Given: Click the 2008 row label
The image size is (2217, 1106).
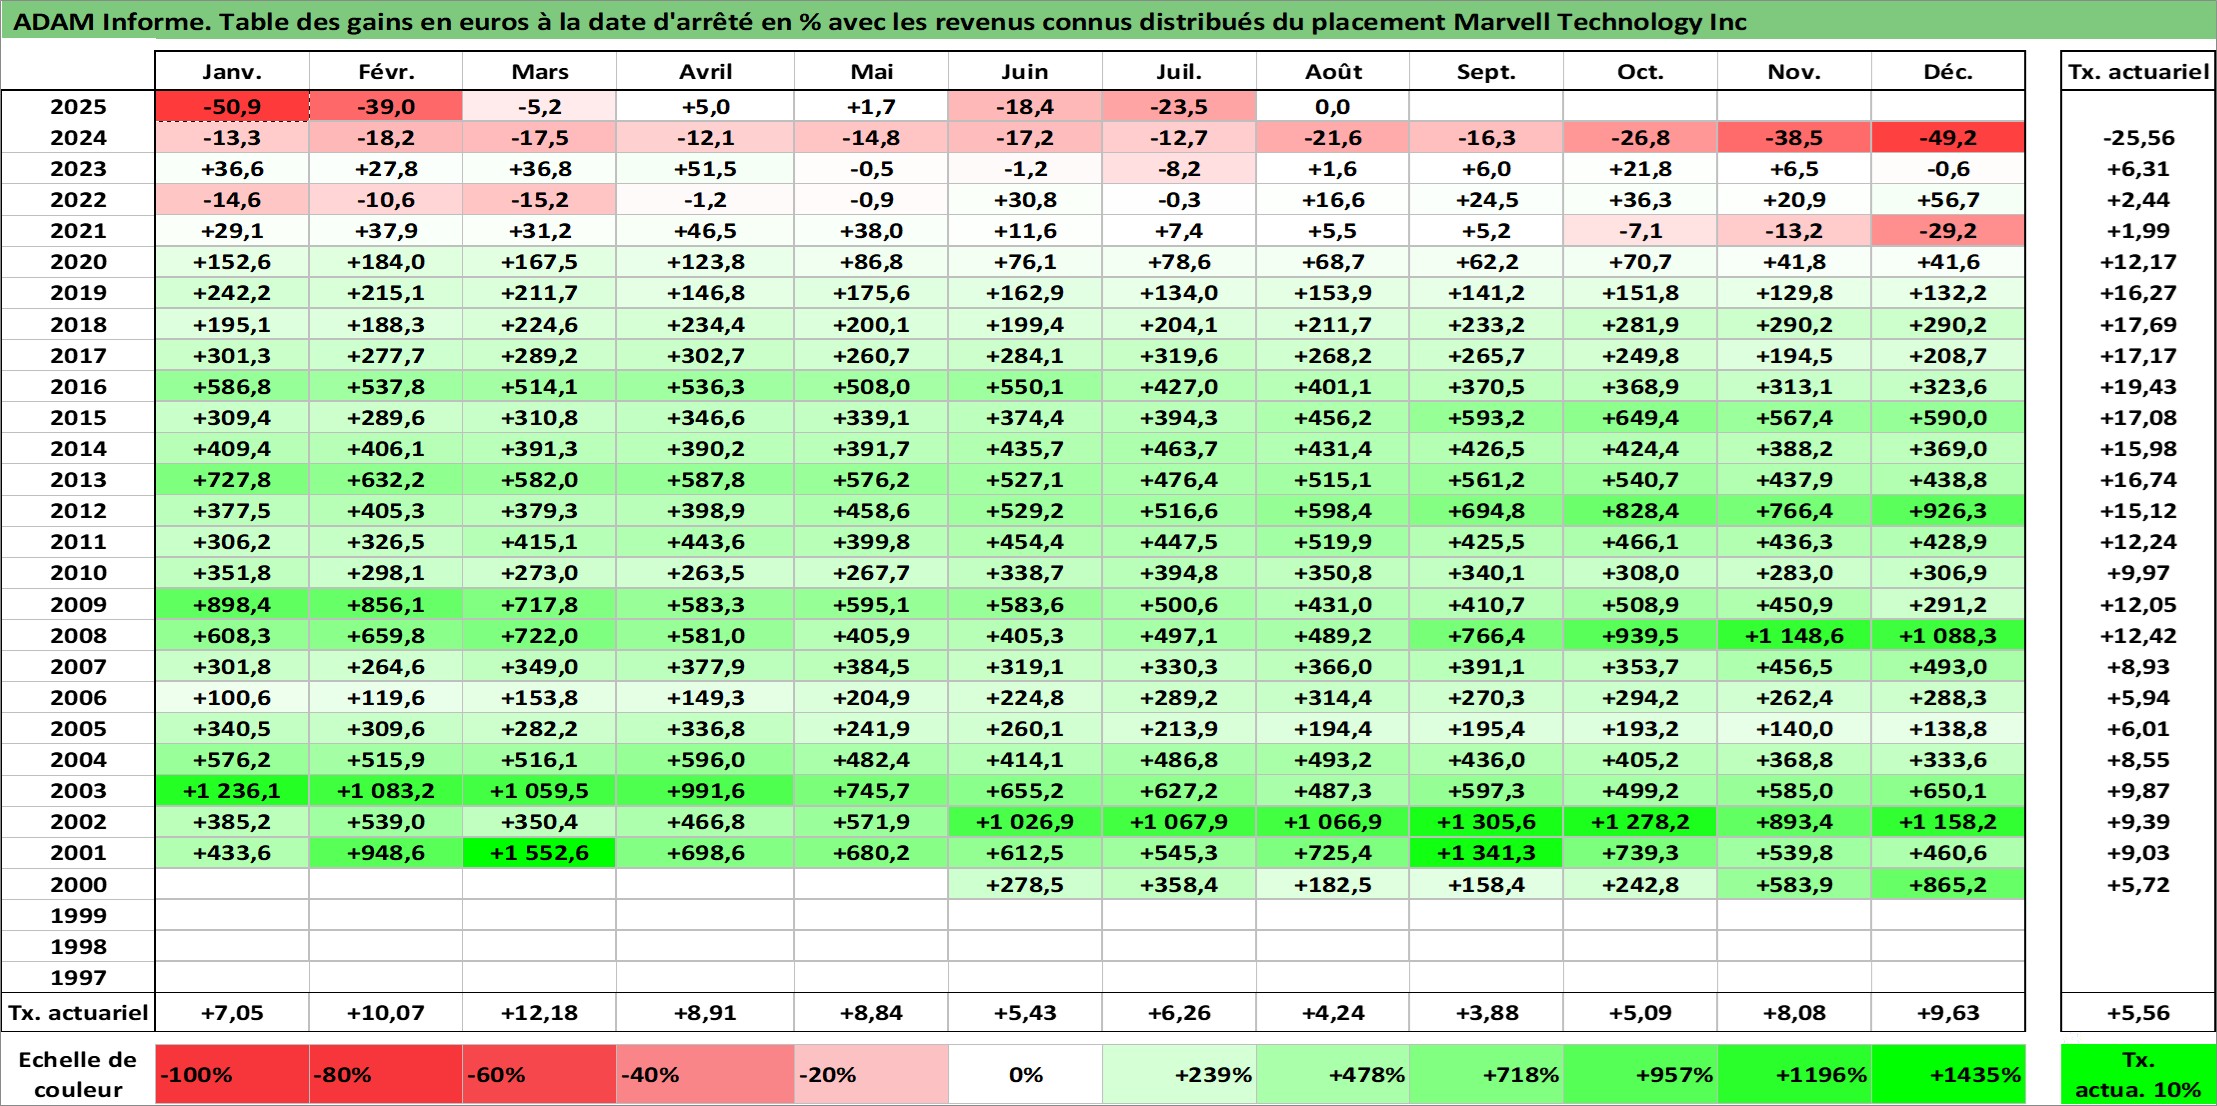Looking at the screenshot, I should (x=78, y=636).
